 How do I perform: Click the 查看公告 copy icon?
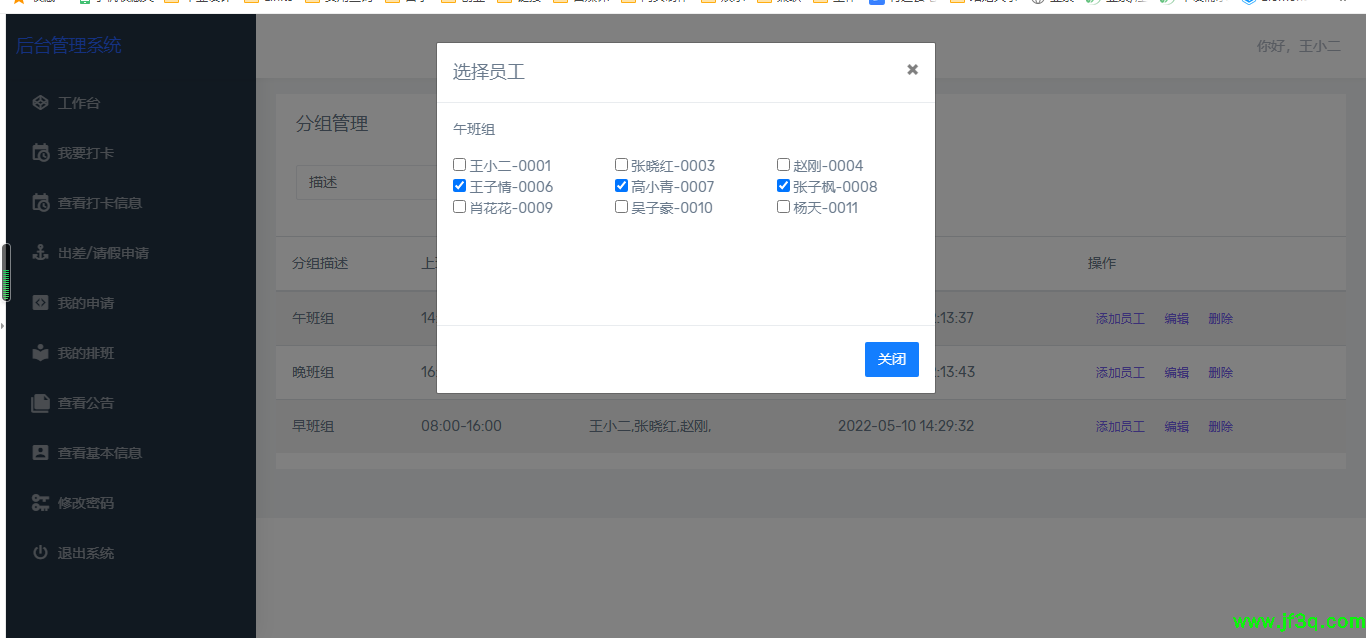(x=40, y=403)
